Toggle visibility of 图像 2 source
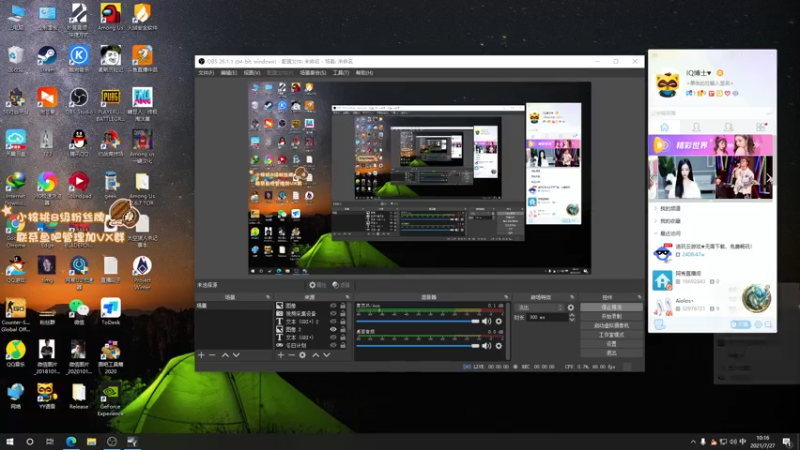The height and width of the screenshot is (450, 800). (333, 330)
